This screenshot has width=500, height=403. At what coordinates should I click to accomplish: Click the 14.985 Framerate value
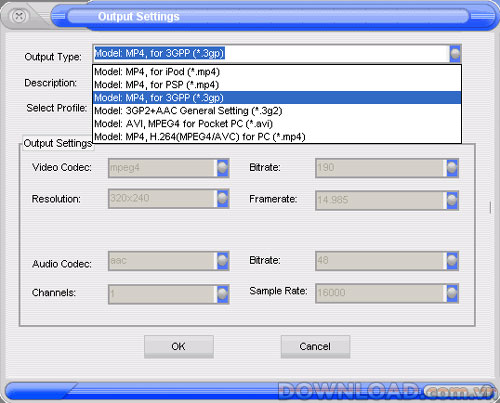333,200
